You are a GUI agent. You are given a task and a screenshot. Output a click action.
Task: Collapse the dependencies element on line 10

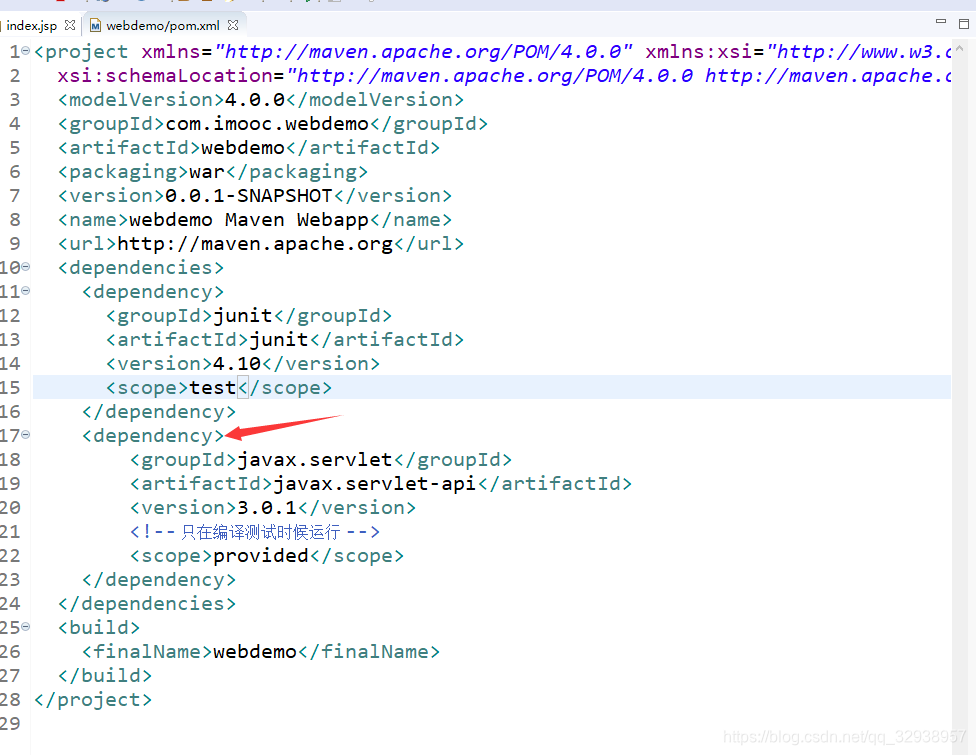point(26,267)
